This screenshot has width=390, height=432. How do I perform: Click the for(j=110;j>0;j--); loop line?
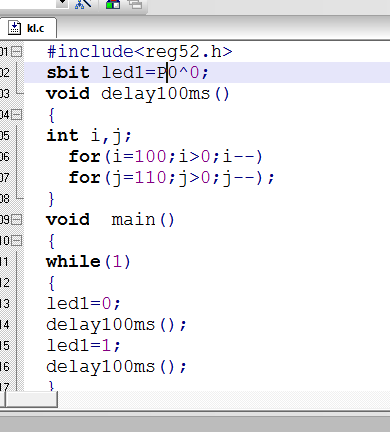(x=171, y=178)
